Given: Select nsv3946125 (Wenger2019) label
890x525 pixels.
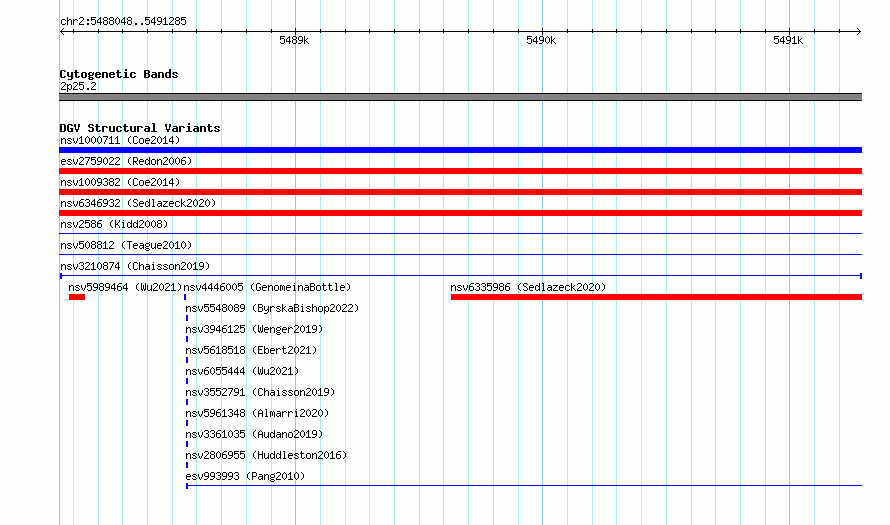Looking at the screenshot, I should coord(254,329).
